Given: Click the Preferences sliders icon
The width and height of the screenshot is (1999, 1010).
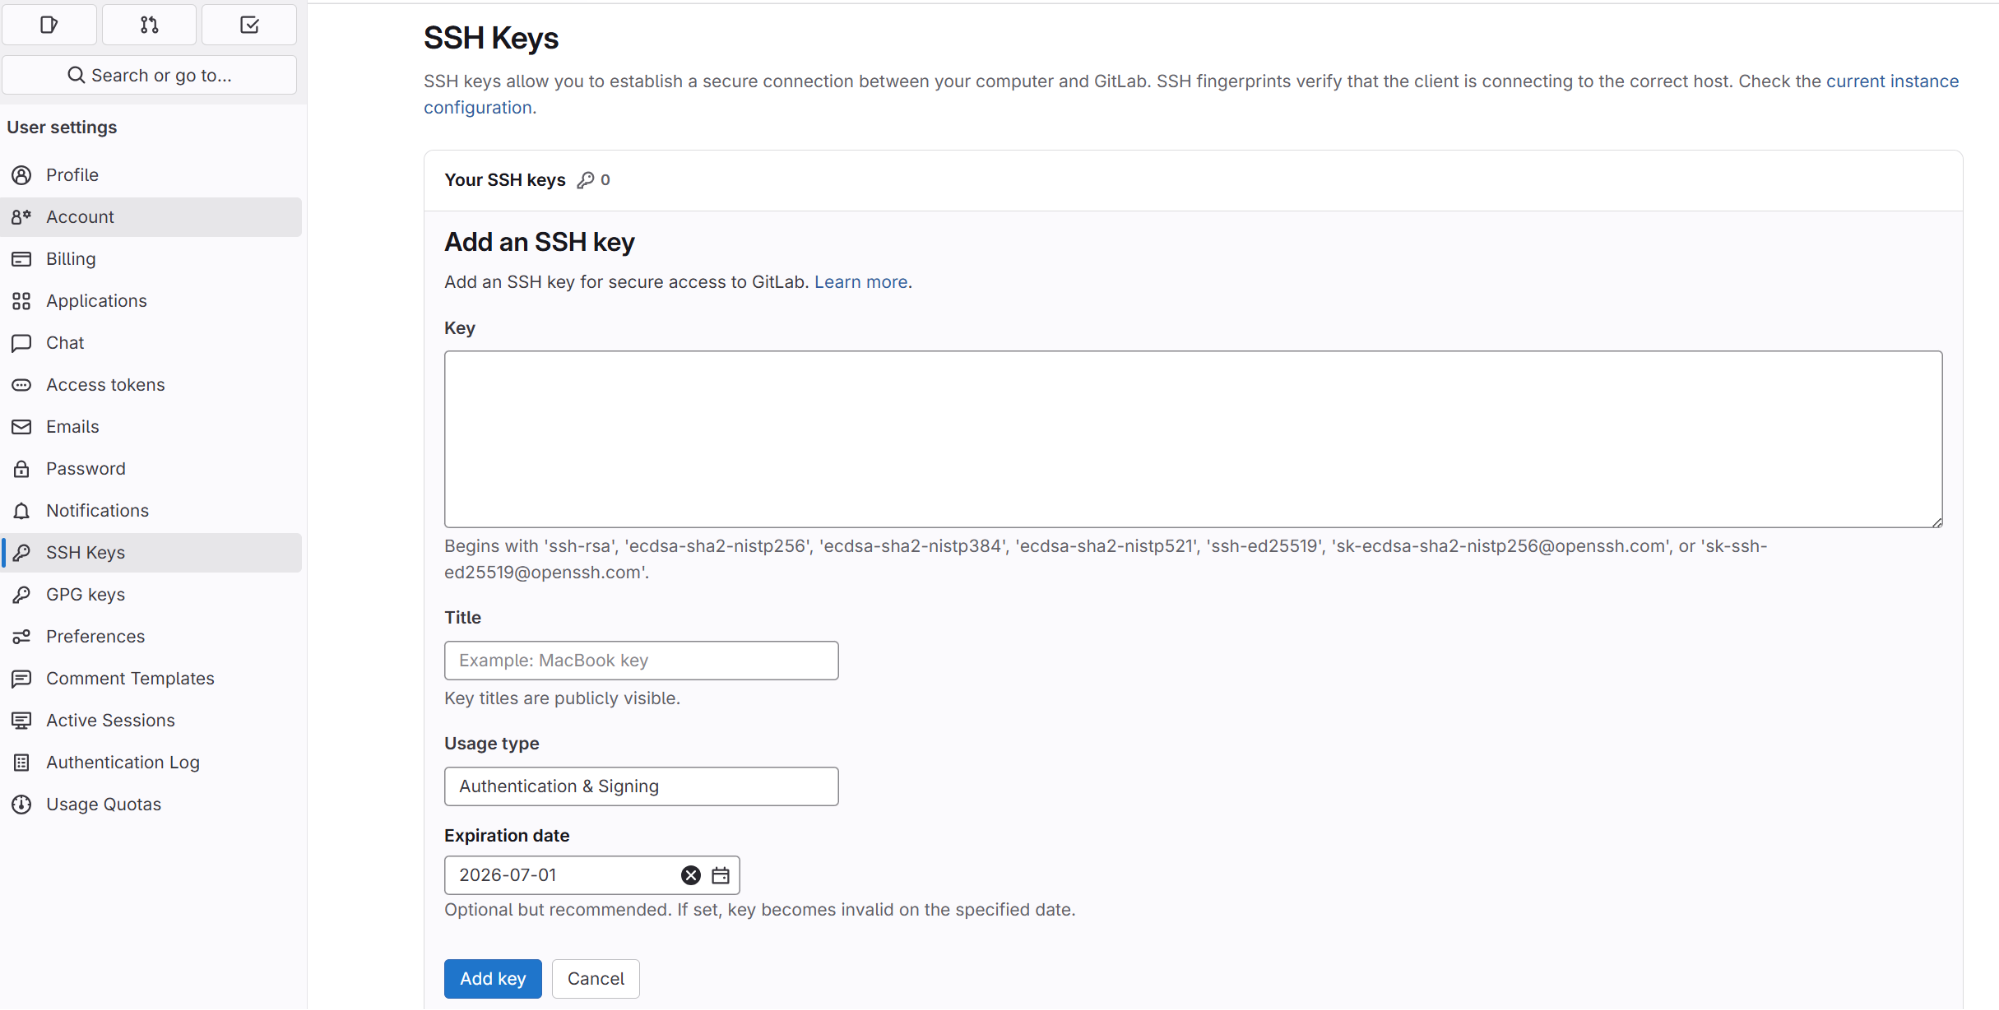Looking at the screenshot, I should pos(21,637).
